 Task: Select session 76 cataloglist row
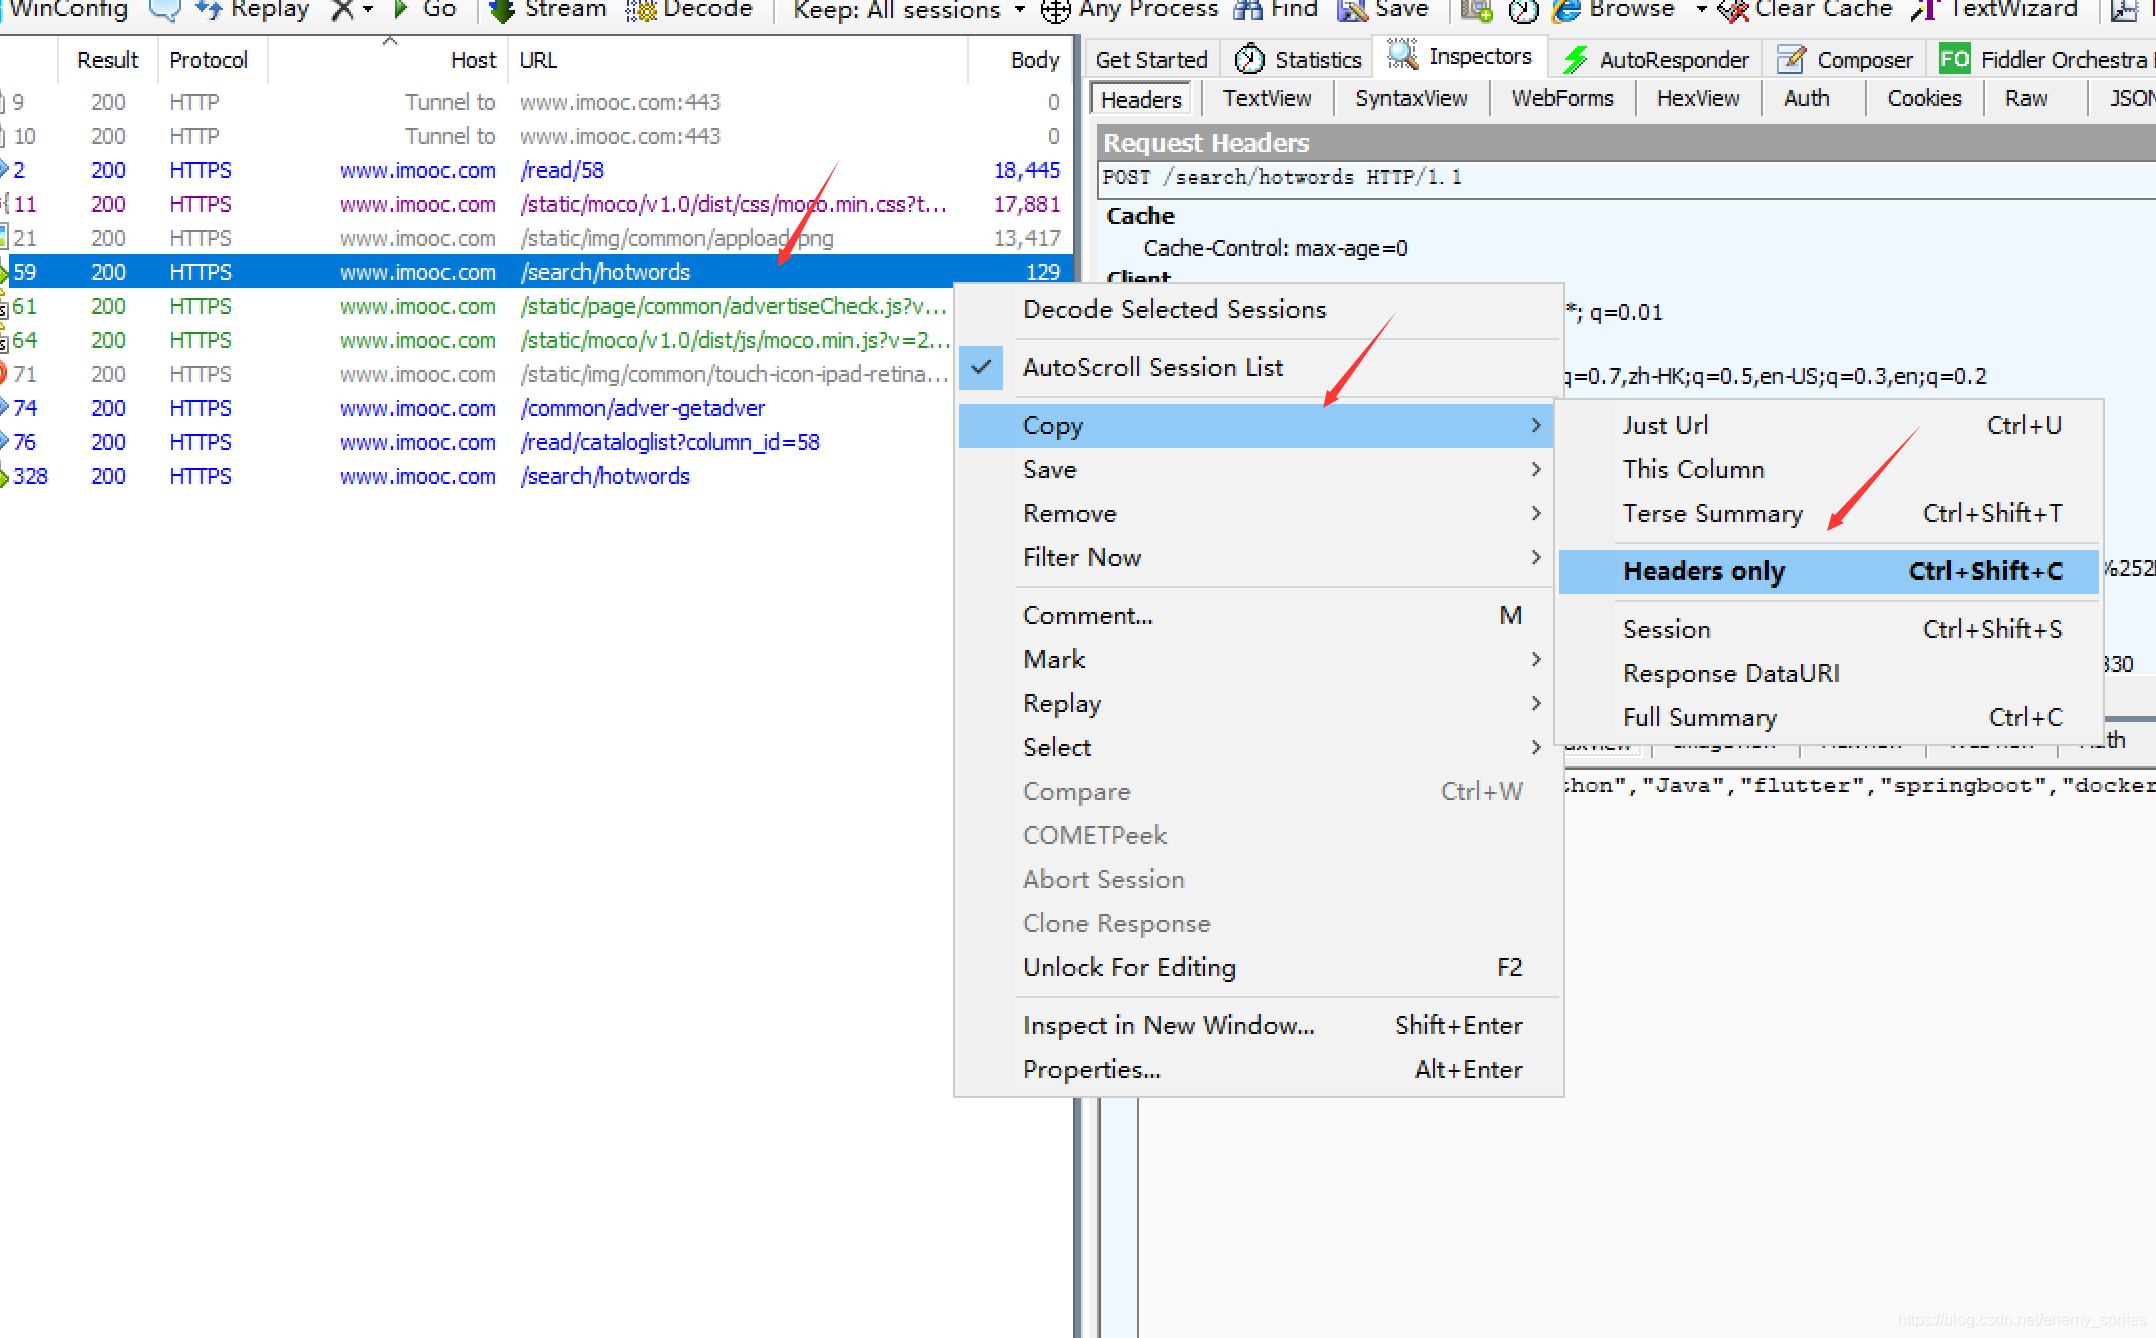pos(668,442)
